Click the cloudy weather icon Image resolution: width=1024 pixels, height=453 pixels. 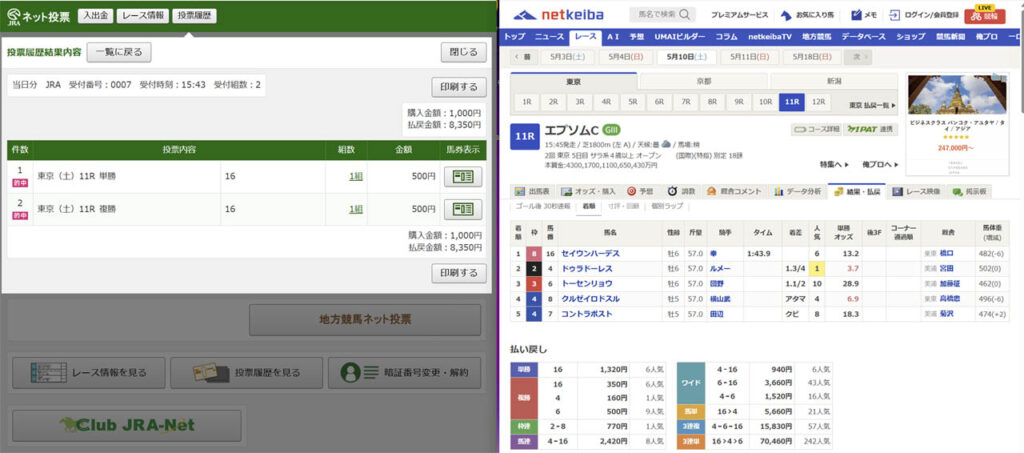coord(665,144)
